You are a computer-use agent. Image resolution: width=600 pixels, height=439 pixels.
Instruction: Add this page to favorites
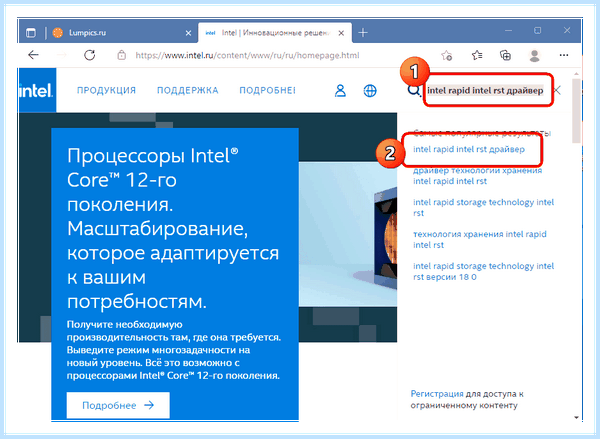click(447, 55)
